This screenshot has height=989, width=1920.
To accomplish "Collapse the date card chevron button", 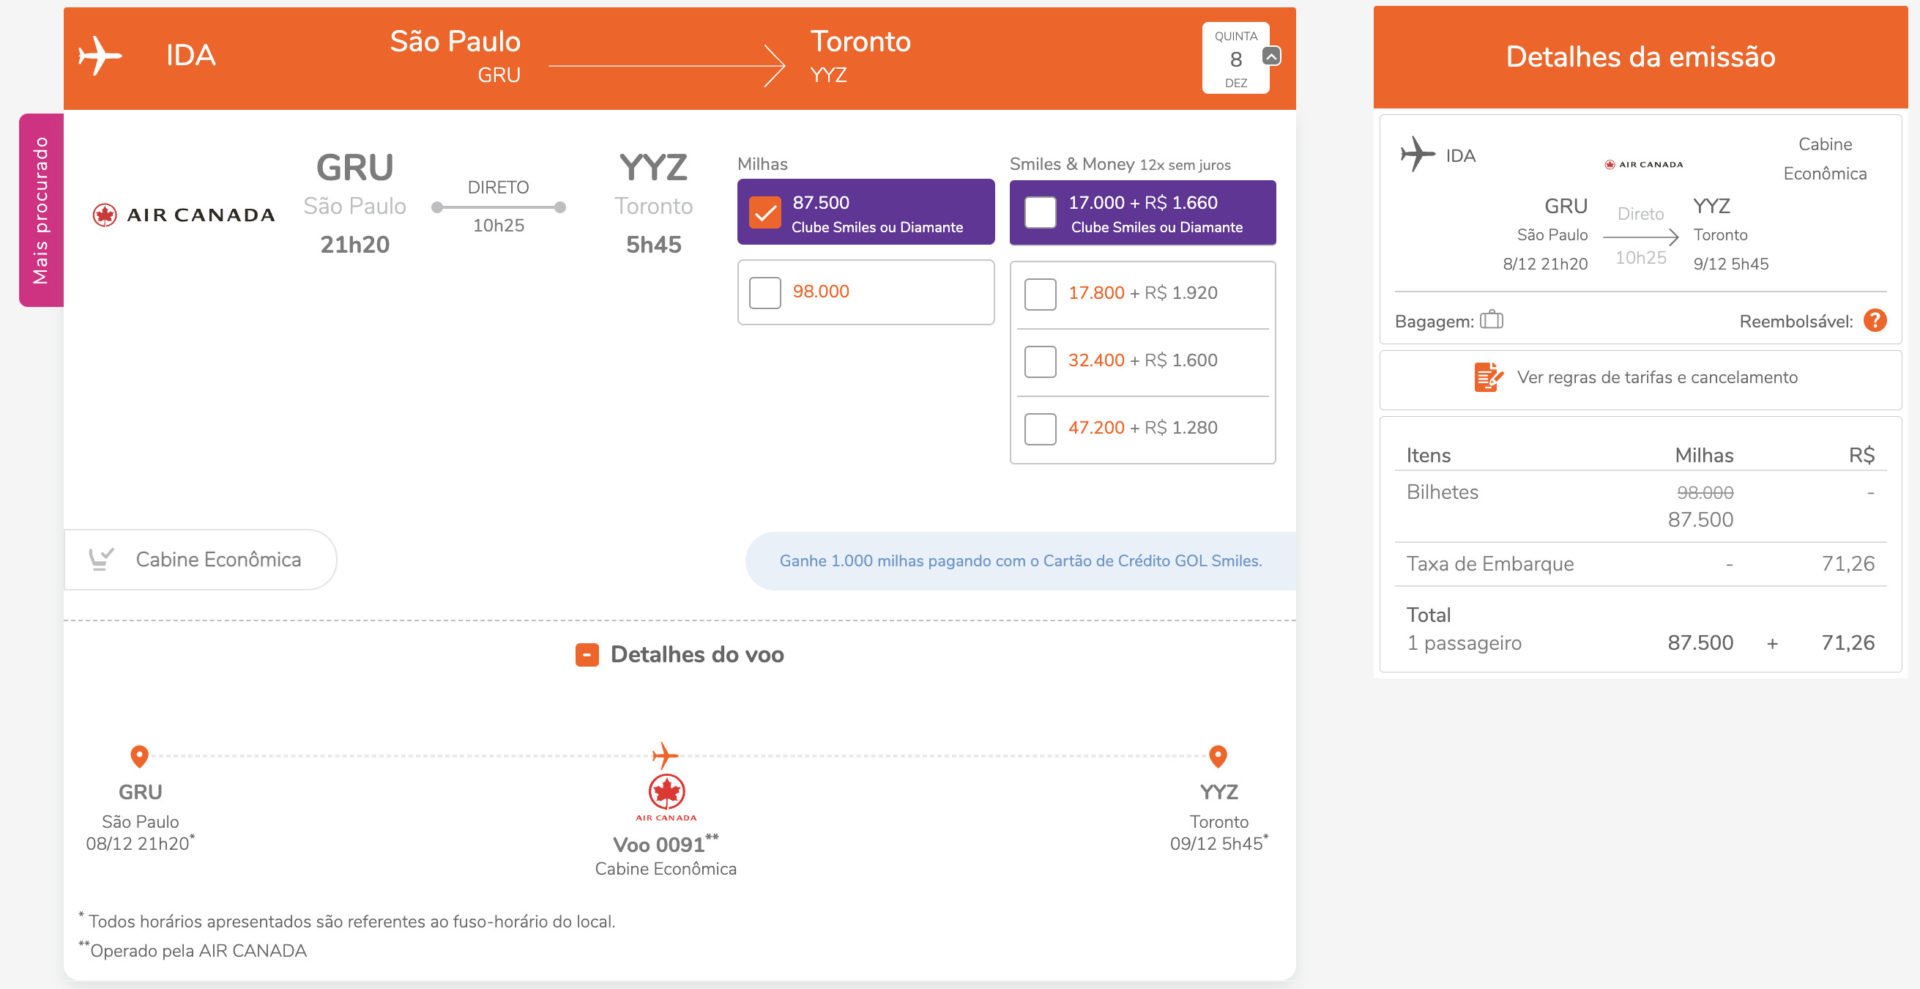I will pyautogui.click(x=1271, y=56).
